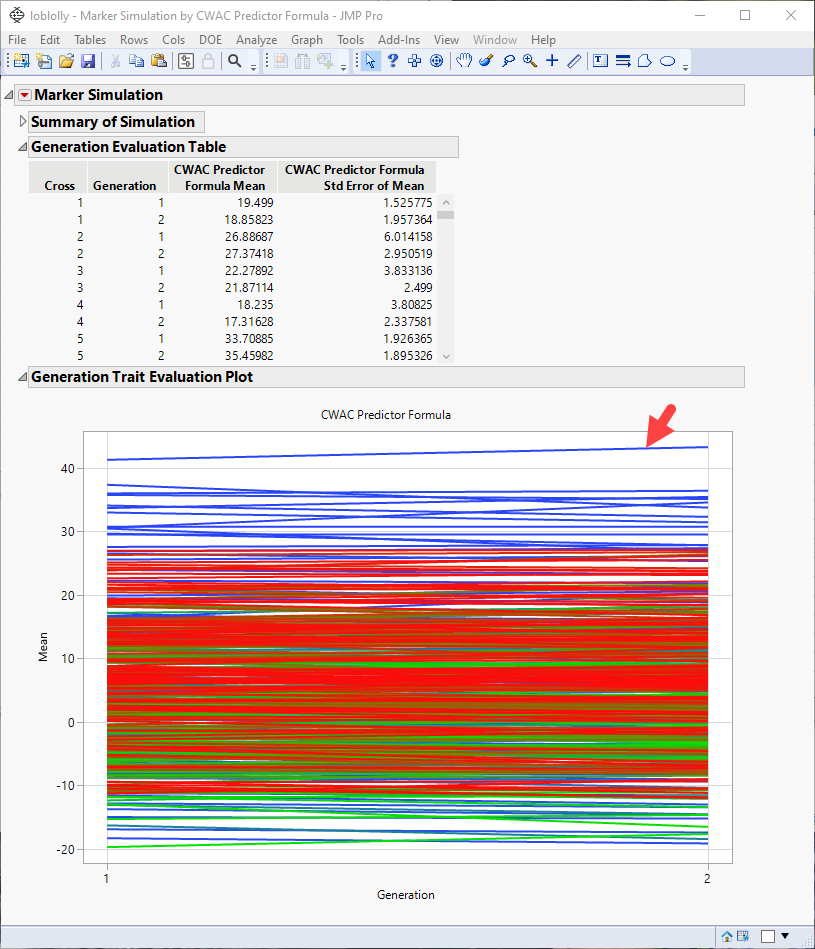Select the Annotate text tool
Viewport: 815px width, 949px height.
(x=600, y=61)
